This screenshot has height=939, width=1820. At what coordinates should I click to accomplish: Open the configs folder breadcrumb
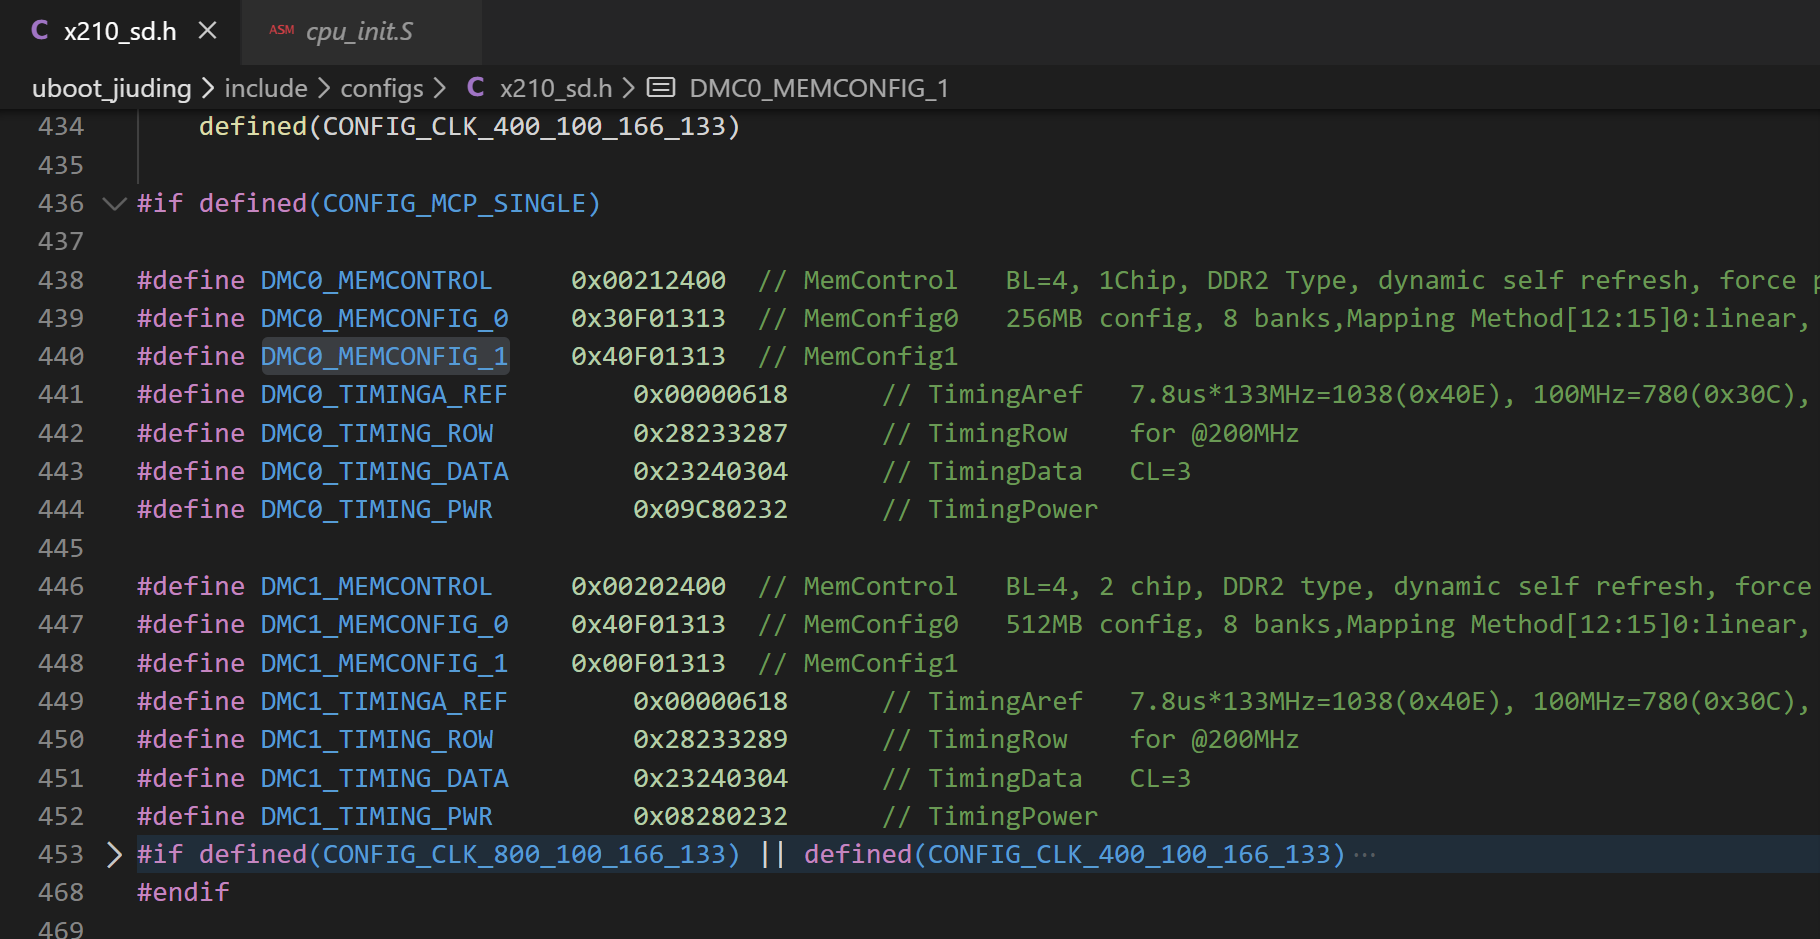382,88
